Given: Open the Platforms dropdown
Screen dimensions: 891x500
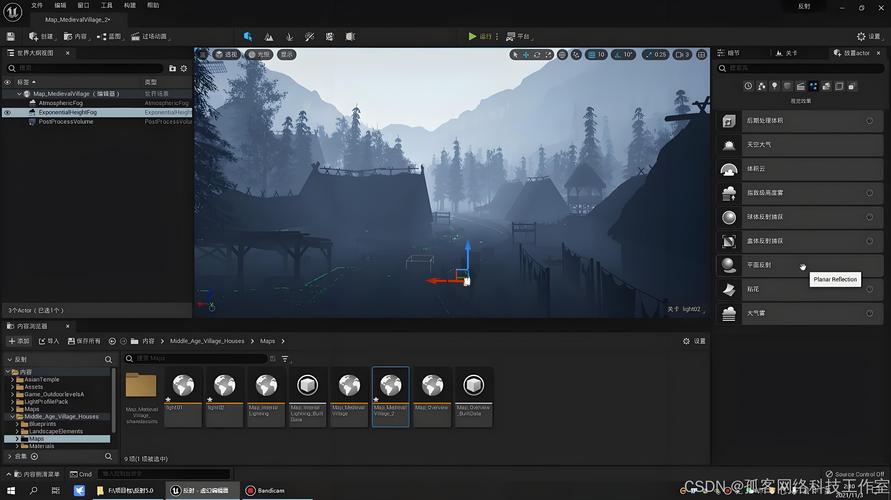Looking at the screenshot, I should click(518, 36).
